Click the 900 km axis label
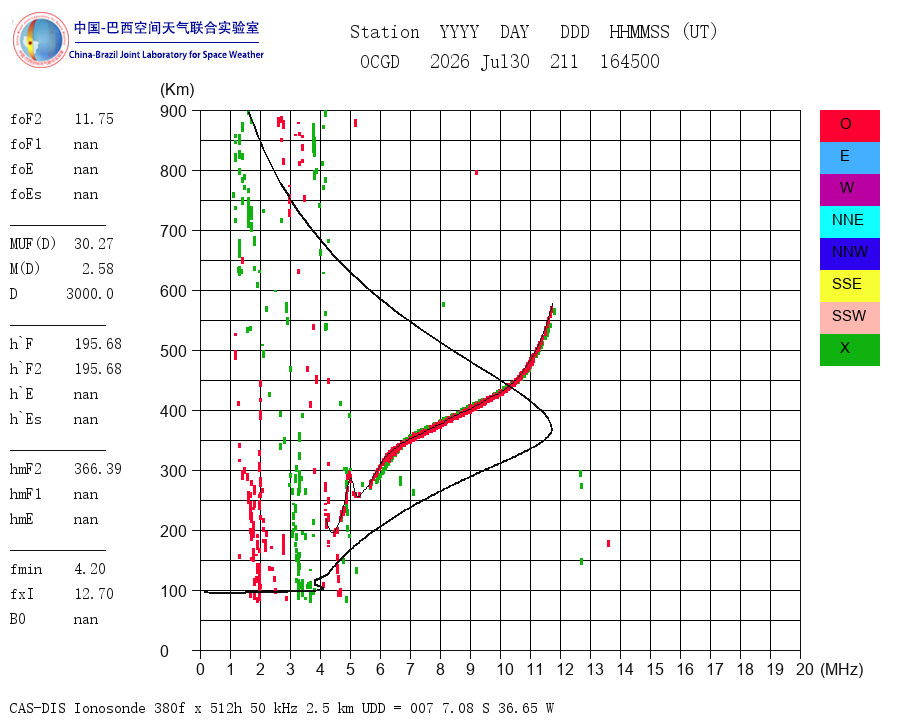Screen dimensions: 900x720 (x=173, y=111)
